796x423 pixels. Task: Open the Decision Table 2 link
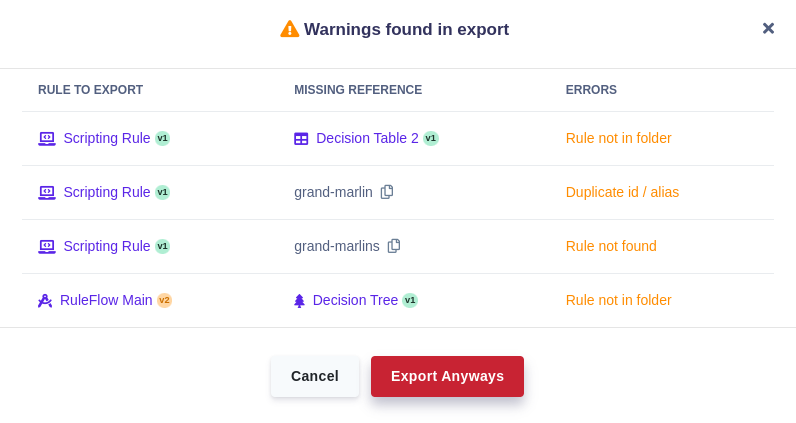(367, 138)
